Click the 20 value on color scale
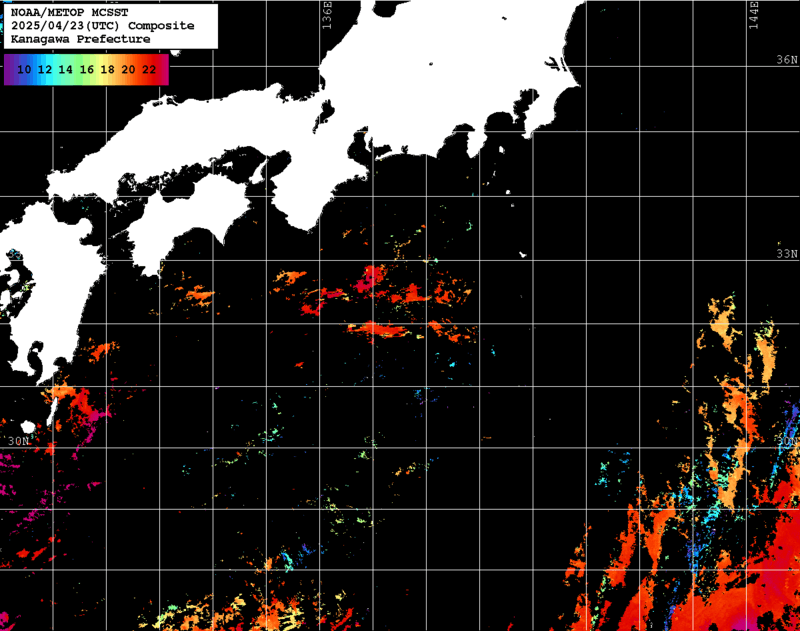The width and height of the screenshot is (800, 631). tap(128, 70)
